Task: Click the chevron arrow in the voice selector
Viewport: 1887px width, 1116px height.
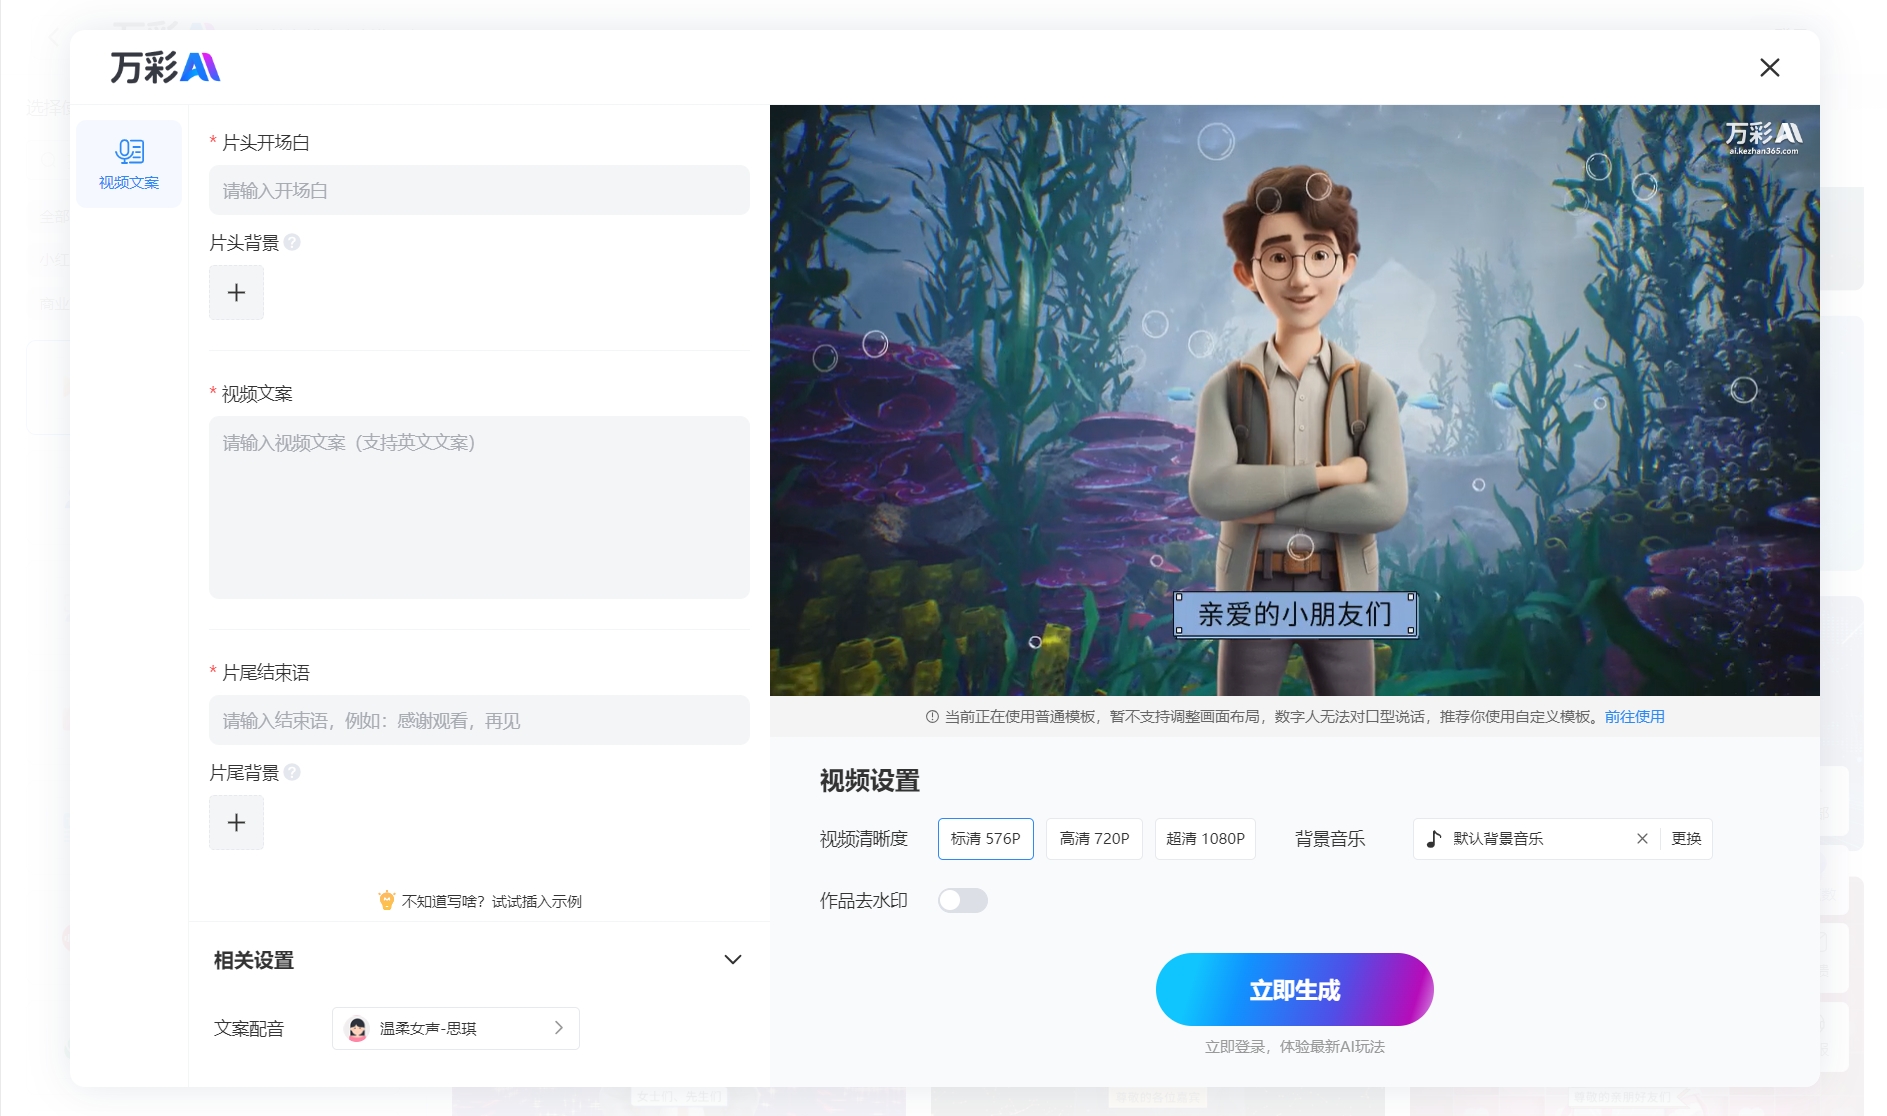Action: [x=559, y=1028]
